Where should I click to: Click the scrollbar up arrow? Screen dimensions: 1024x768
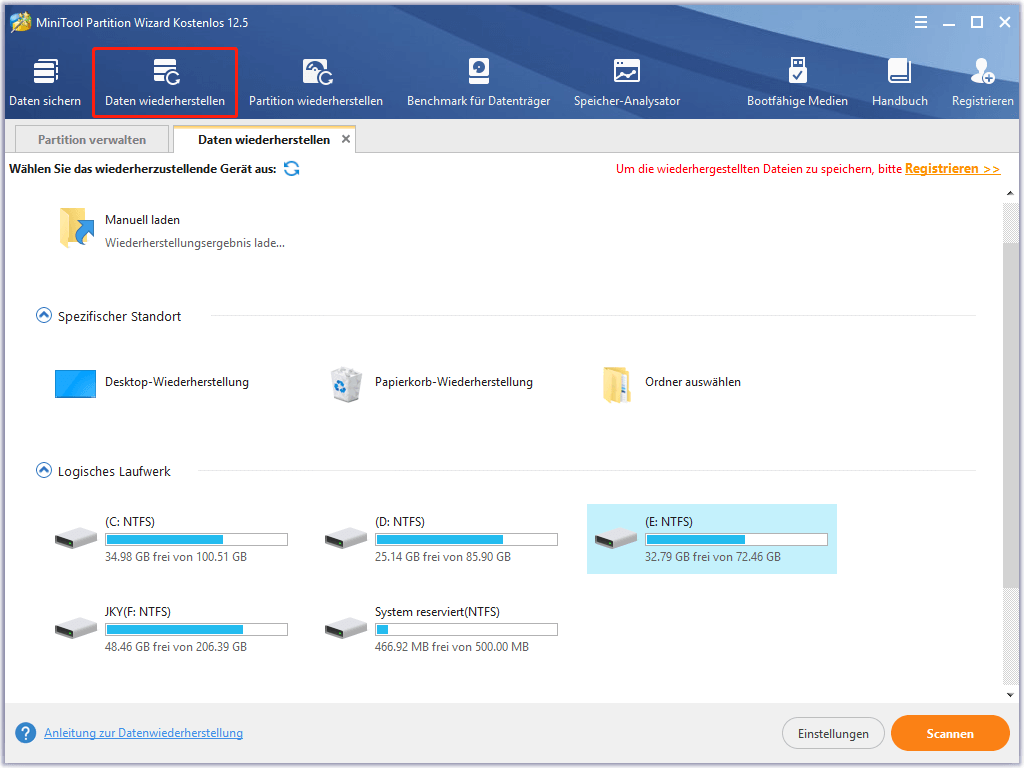[1010, 193]
